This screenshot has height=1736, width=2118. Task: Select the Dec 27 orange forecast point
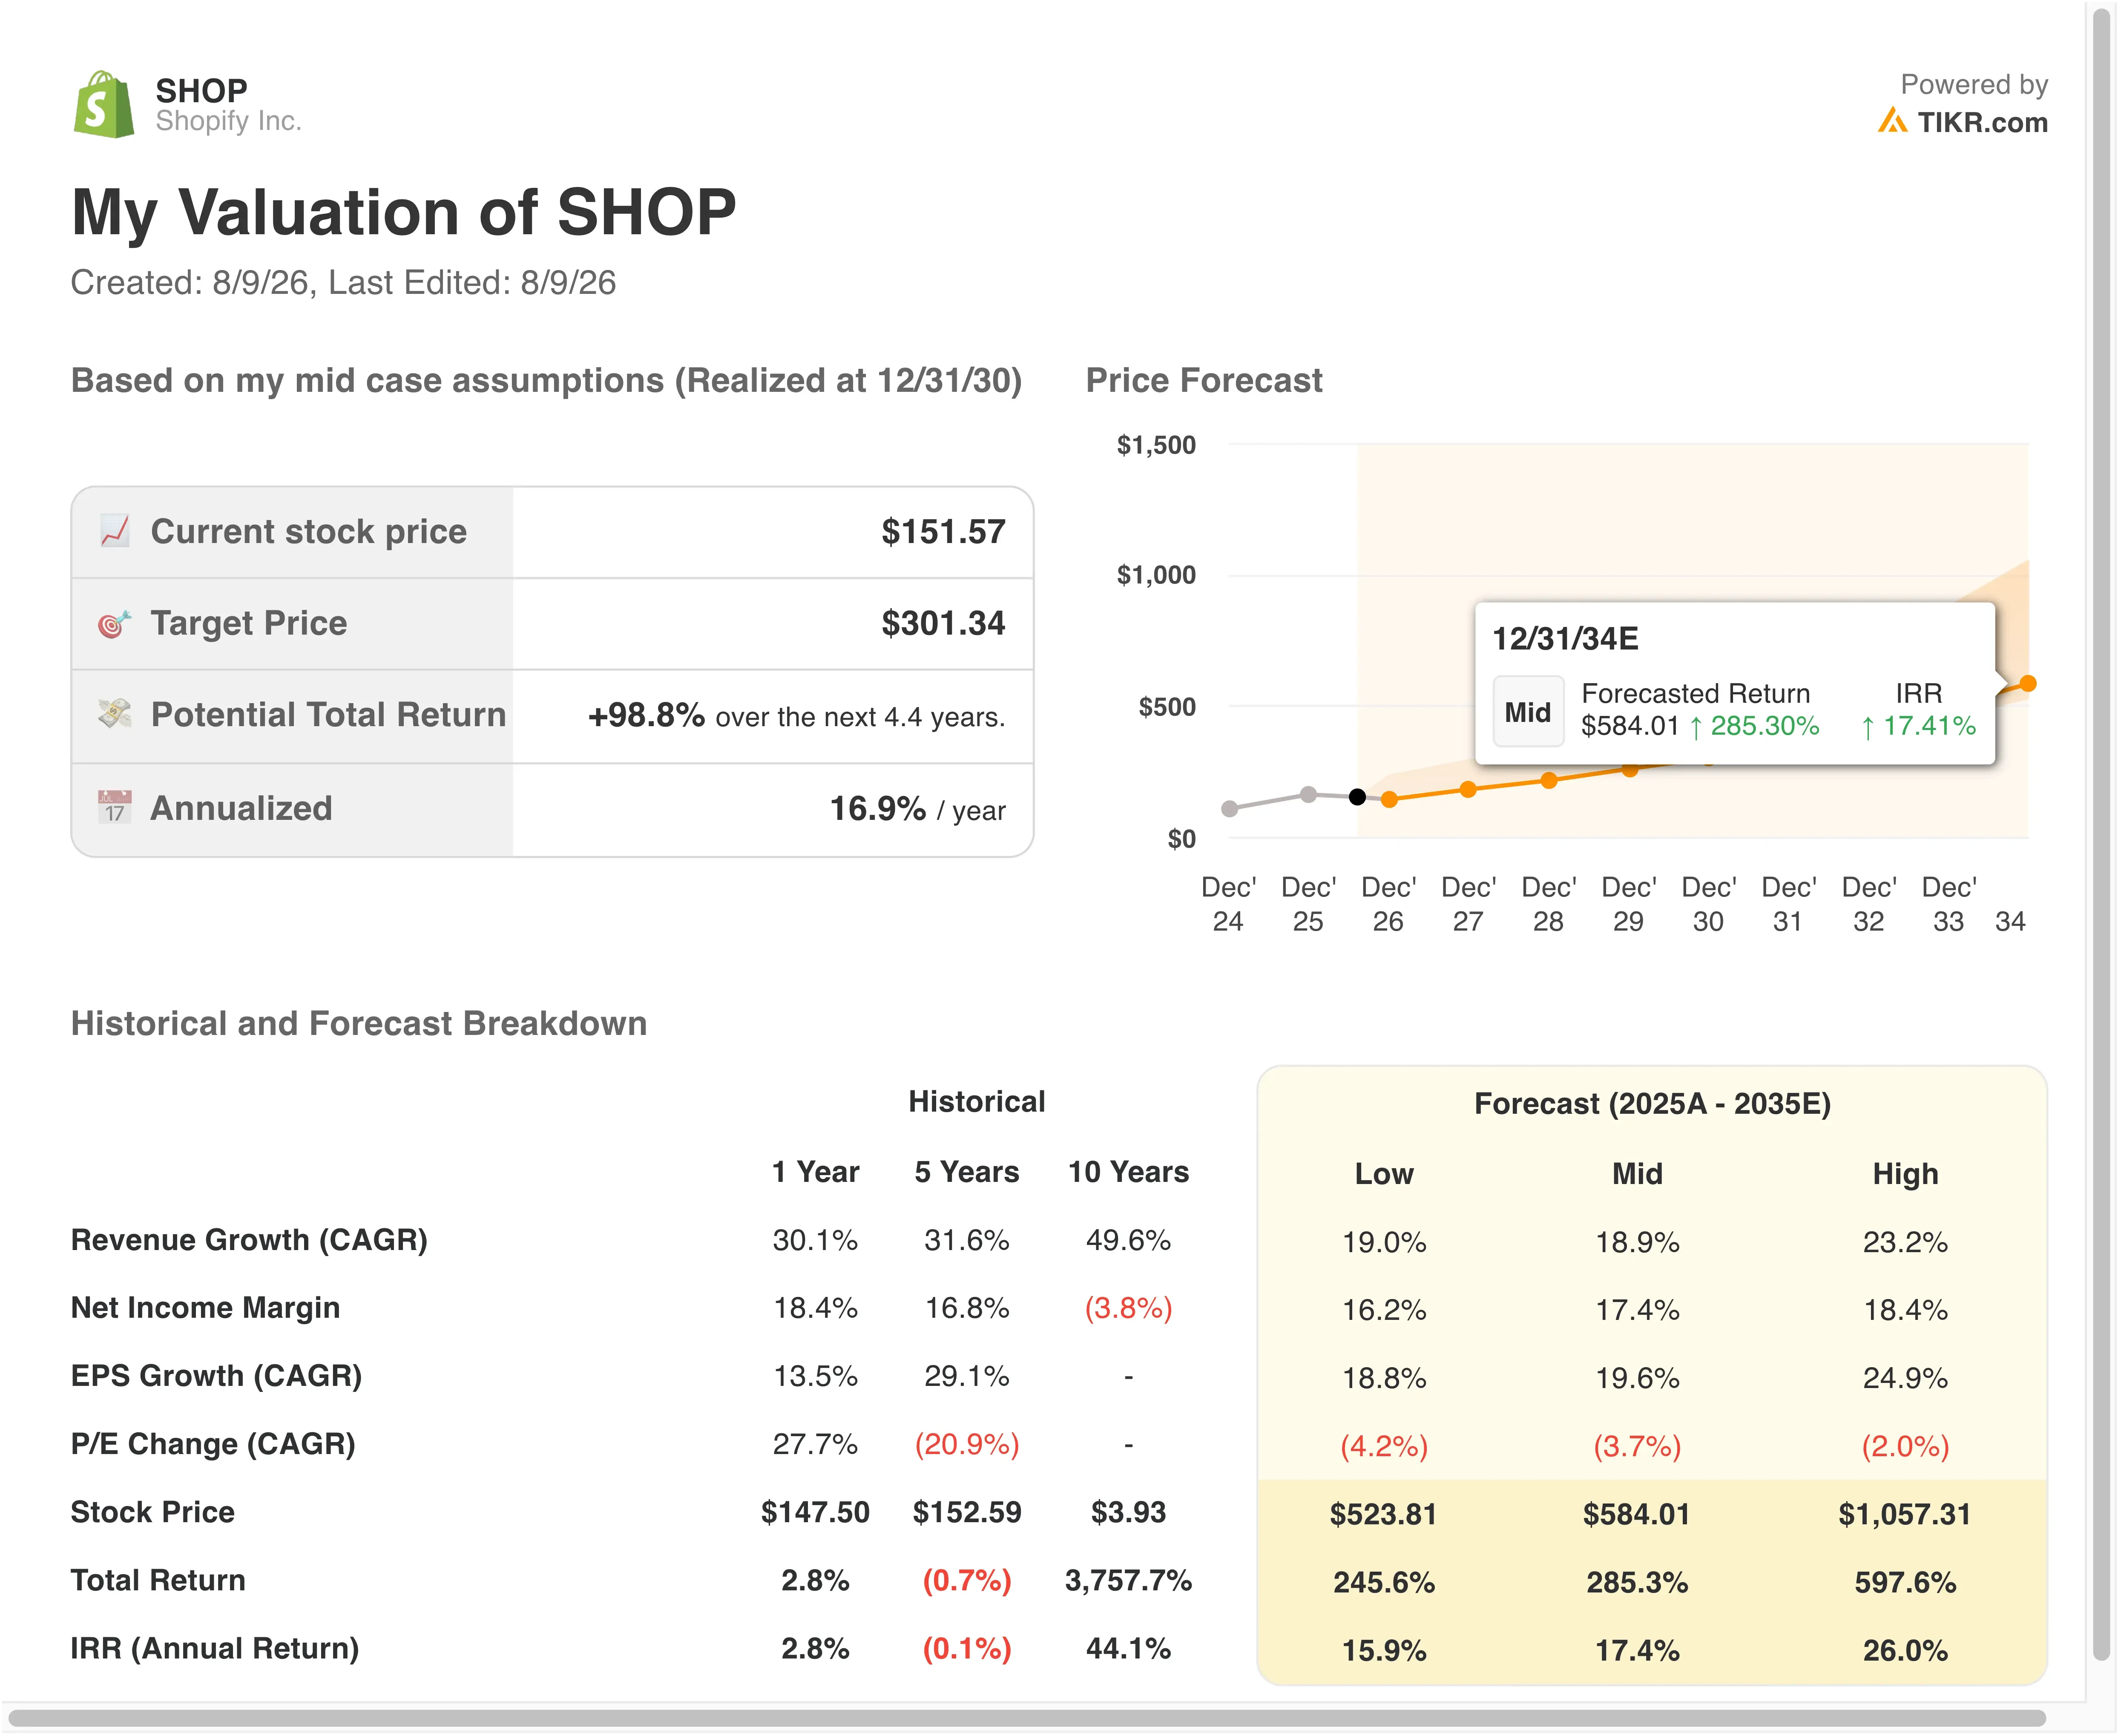point(1468,789)
